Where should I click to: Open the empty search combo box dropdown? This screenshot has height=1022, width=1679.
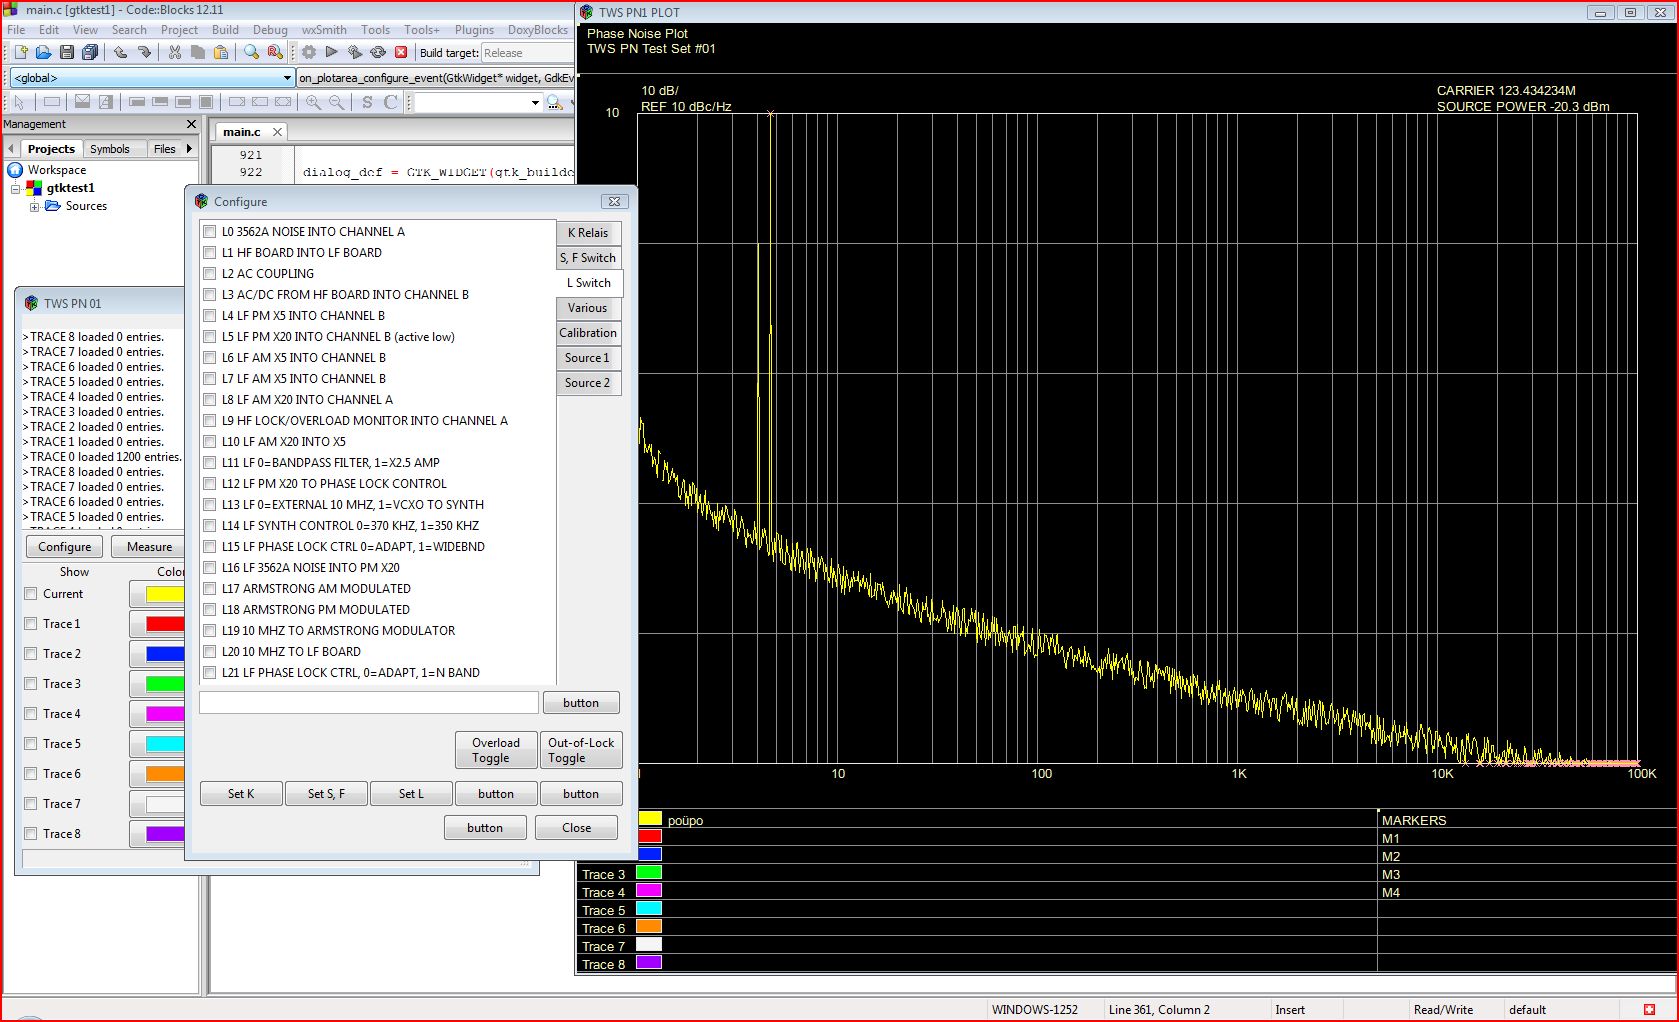(535, 103)
